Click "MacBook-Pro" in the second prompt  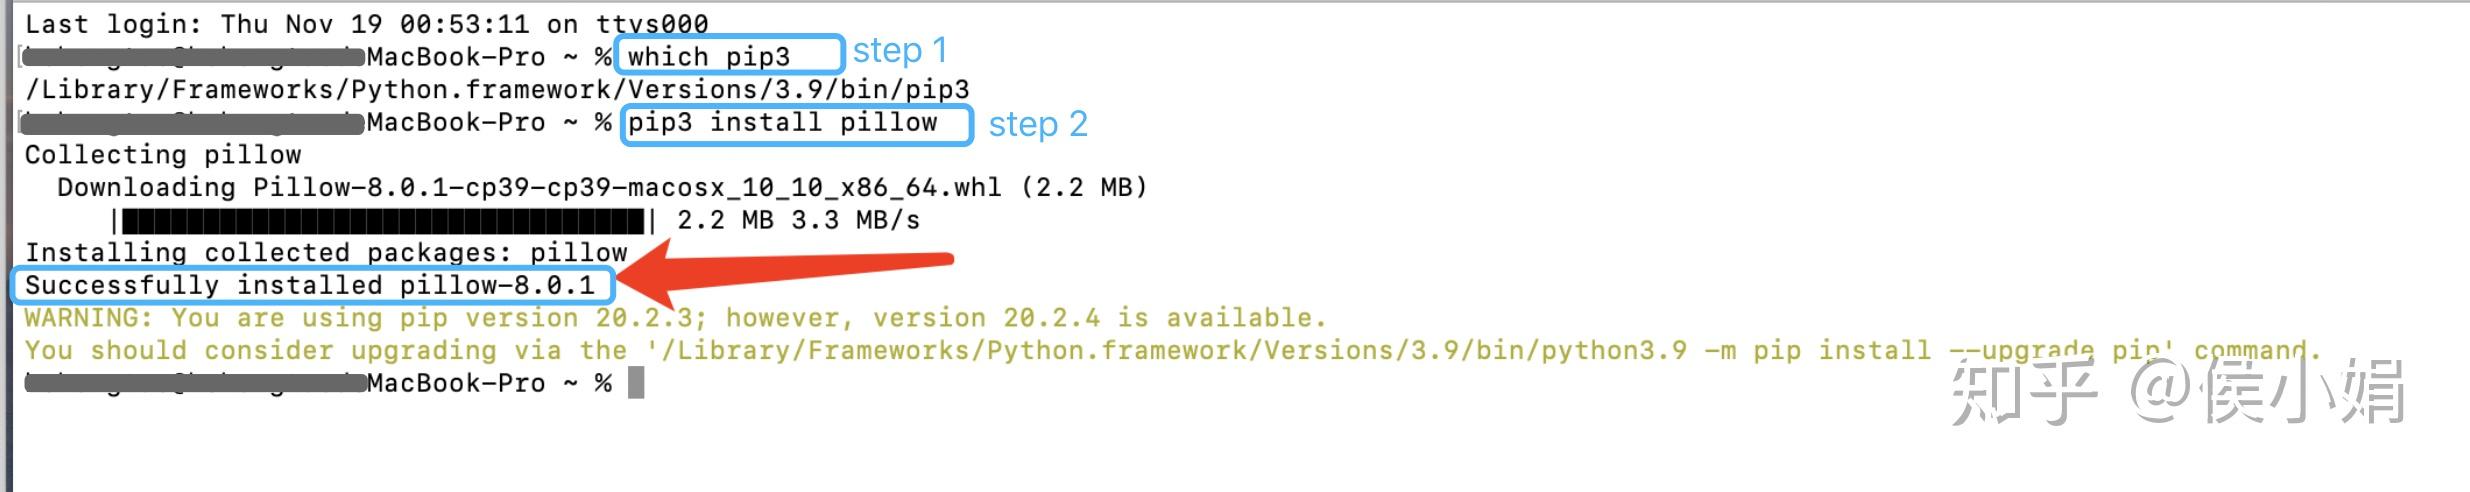(456, 123)
